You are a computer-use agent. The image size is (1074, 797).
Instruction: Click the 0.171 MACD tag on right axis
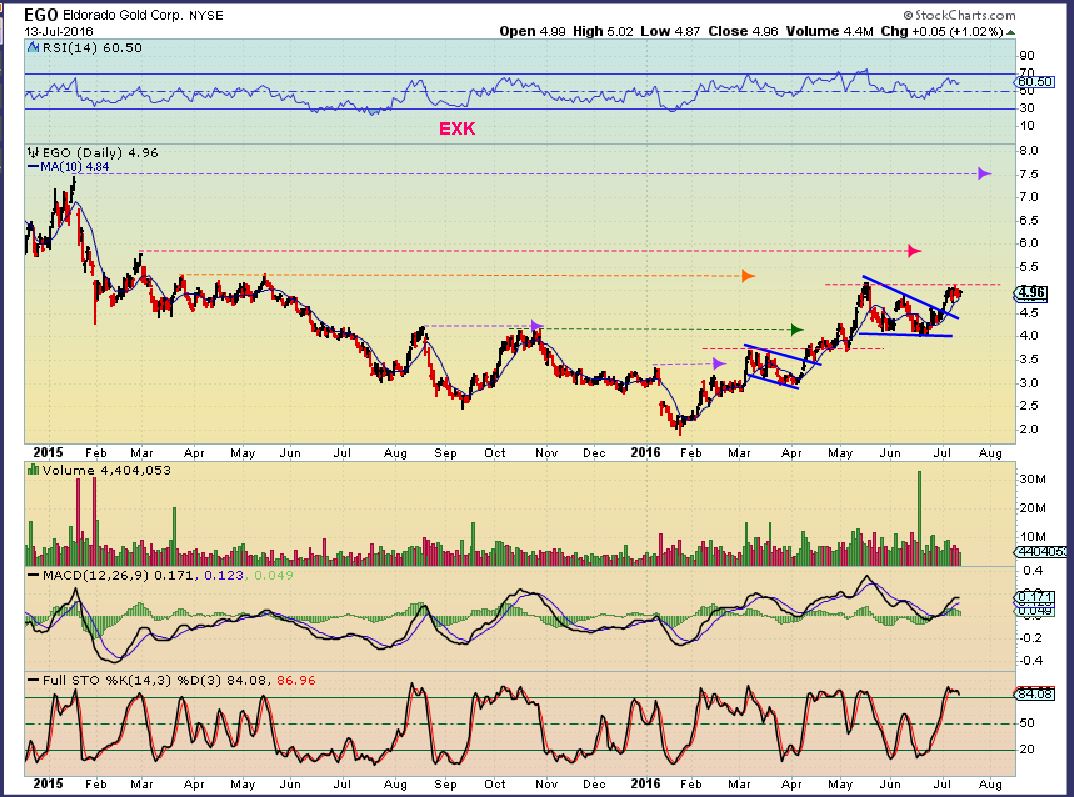pos(1035,597)
